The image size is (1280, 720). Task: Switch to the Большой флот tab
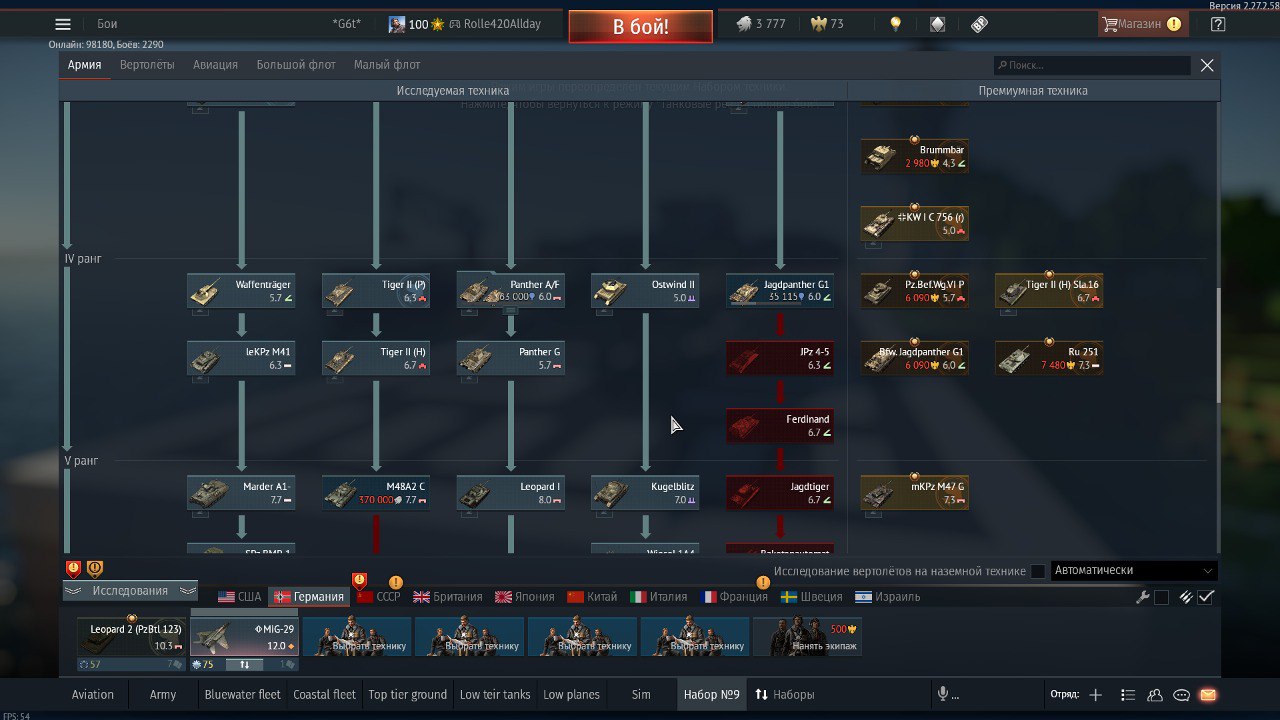click(x=296, y=65)
